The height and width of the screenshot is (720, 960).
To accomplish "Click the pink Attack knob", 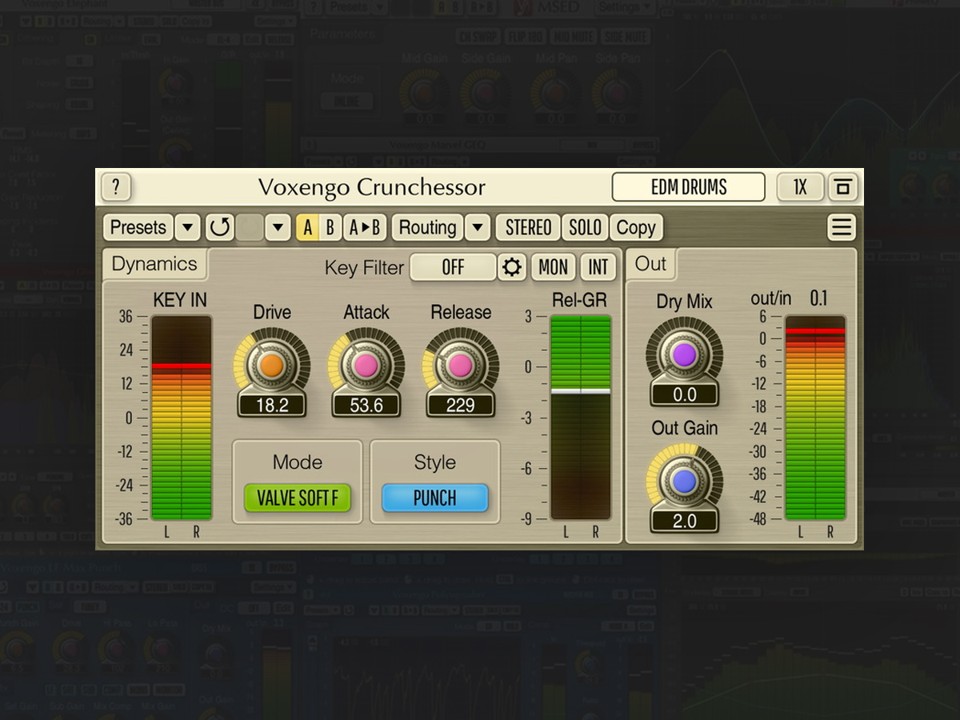I will [x=366, y=366].
